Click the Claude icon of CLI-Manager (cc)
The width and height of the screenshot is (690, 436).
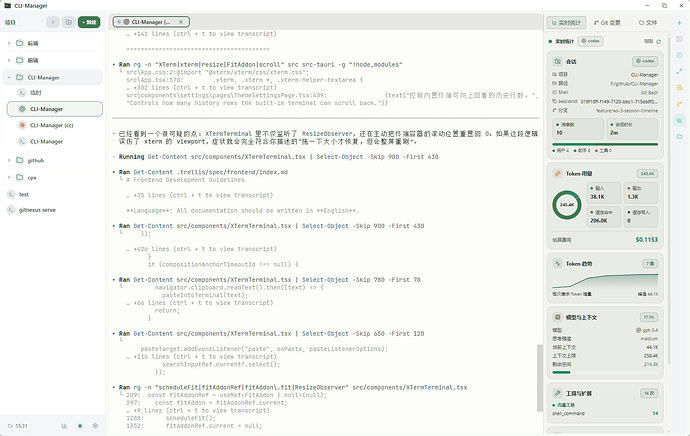[x=22, y=125]
